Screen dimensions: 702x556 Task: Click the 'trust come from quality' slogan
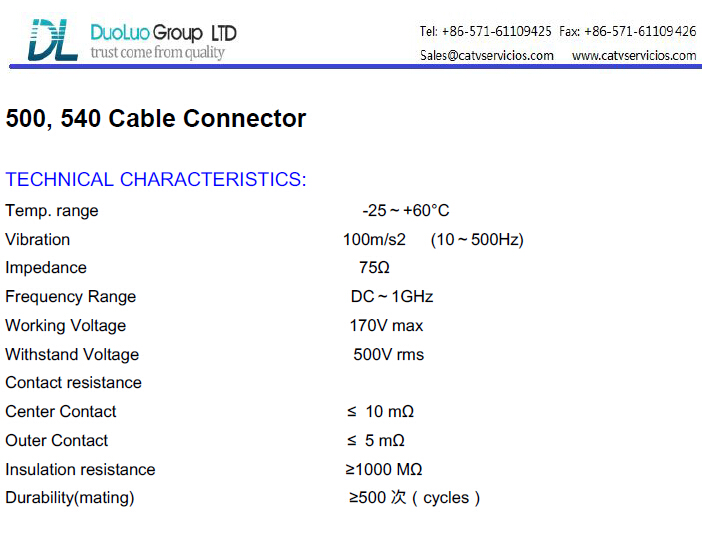[158, 53]
